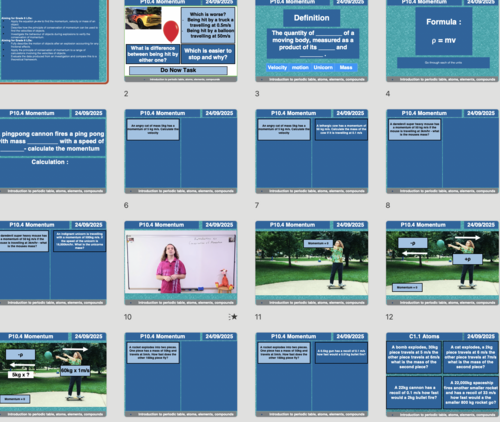Viewport: 500px width, 422px height.
Task: Click the slide number 2 label
Action: tap(126, 94)
